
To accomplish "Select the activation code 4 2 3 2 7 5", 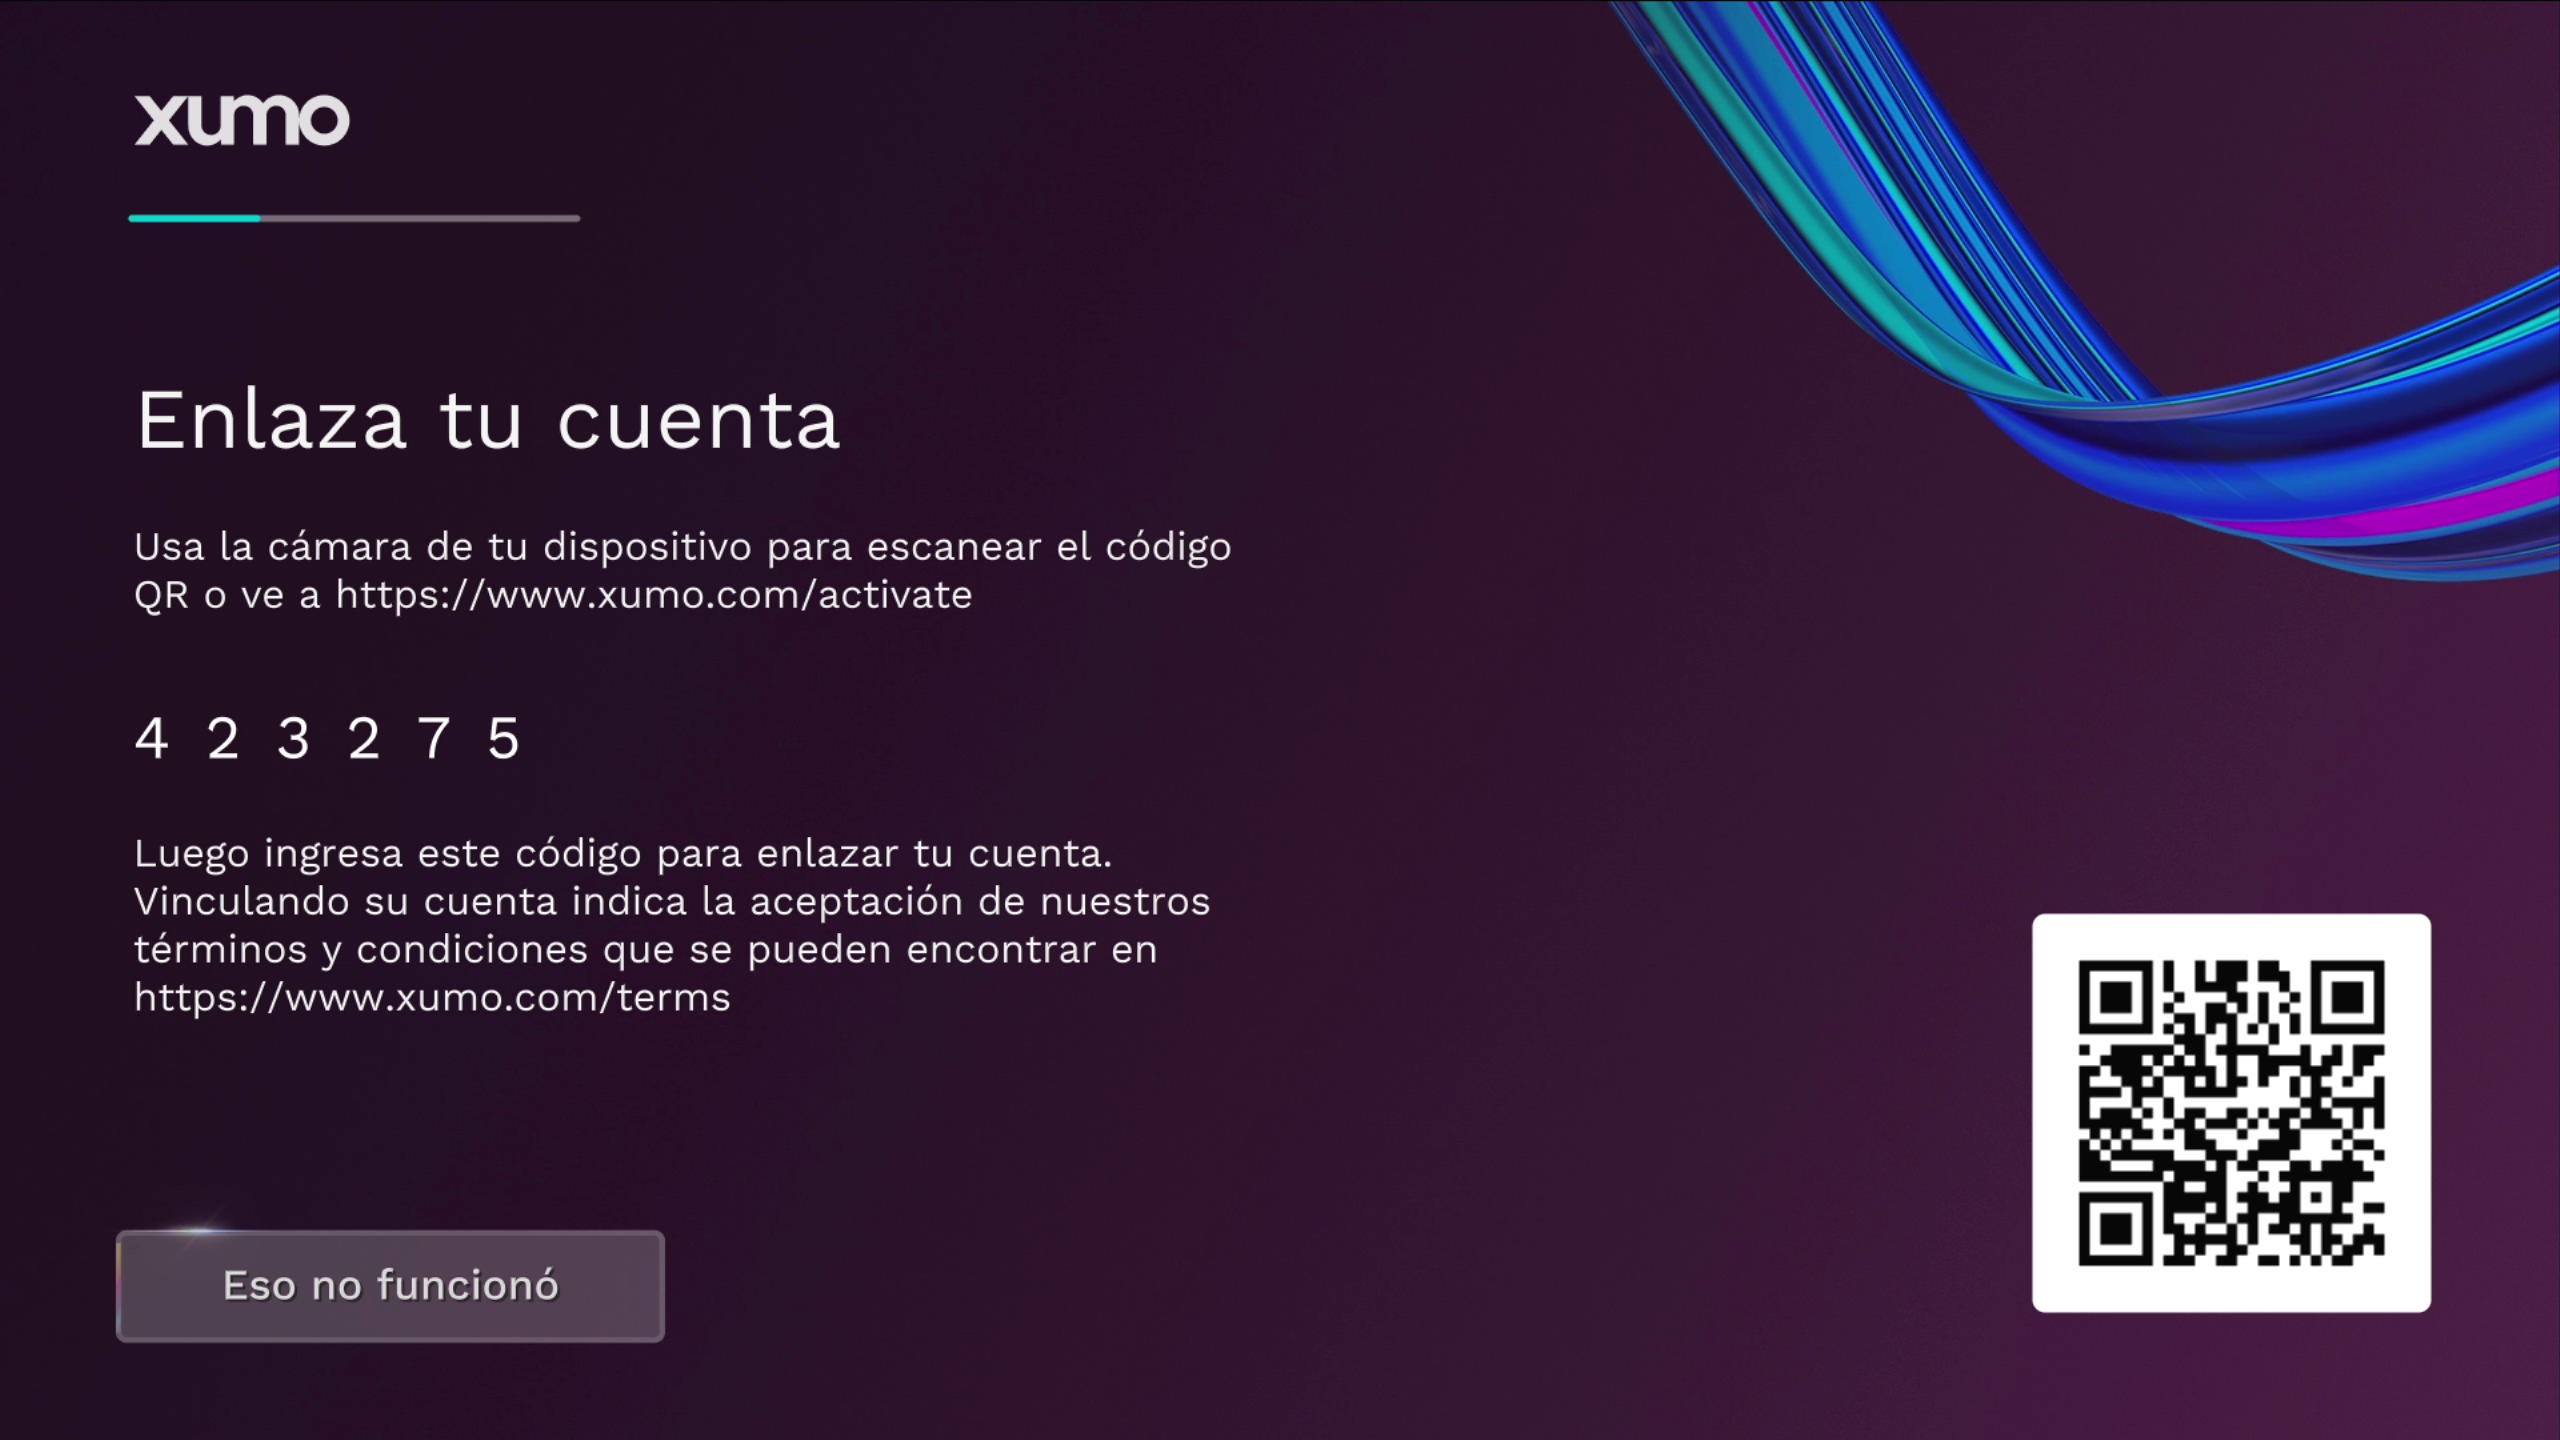I will (327, 739).
